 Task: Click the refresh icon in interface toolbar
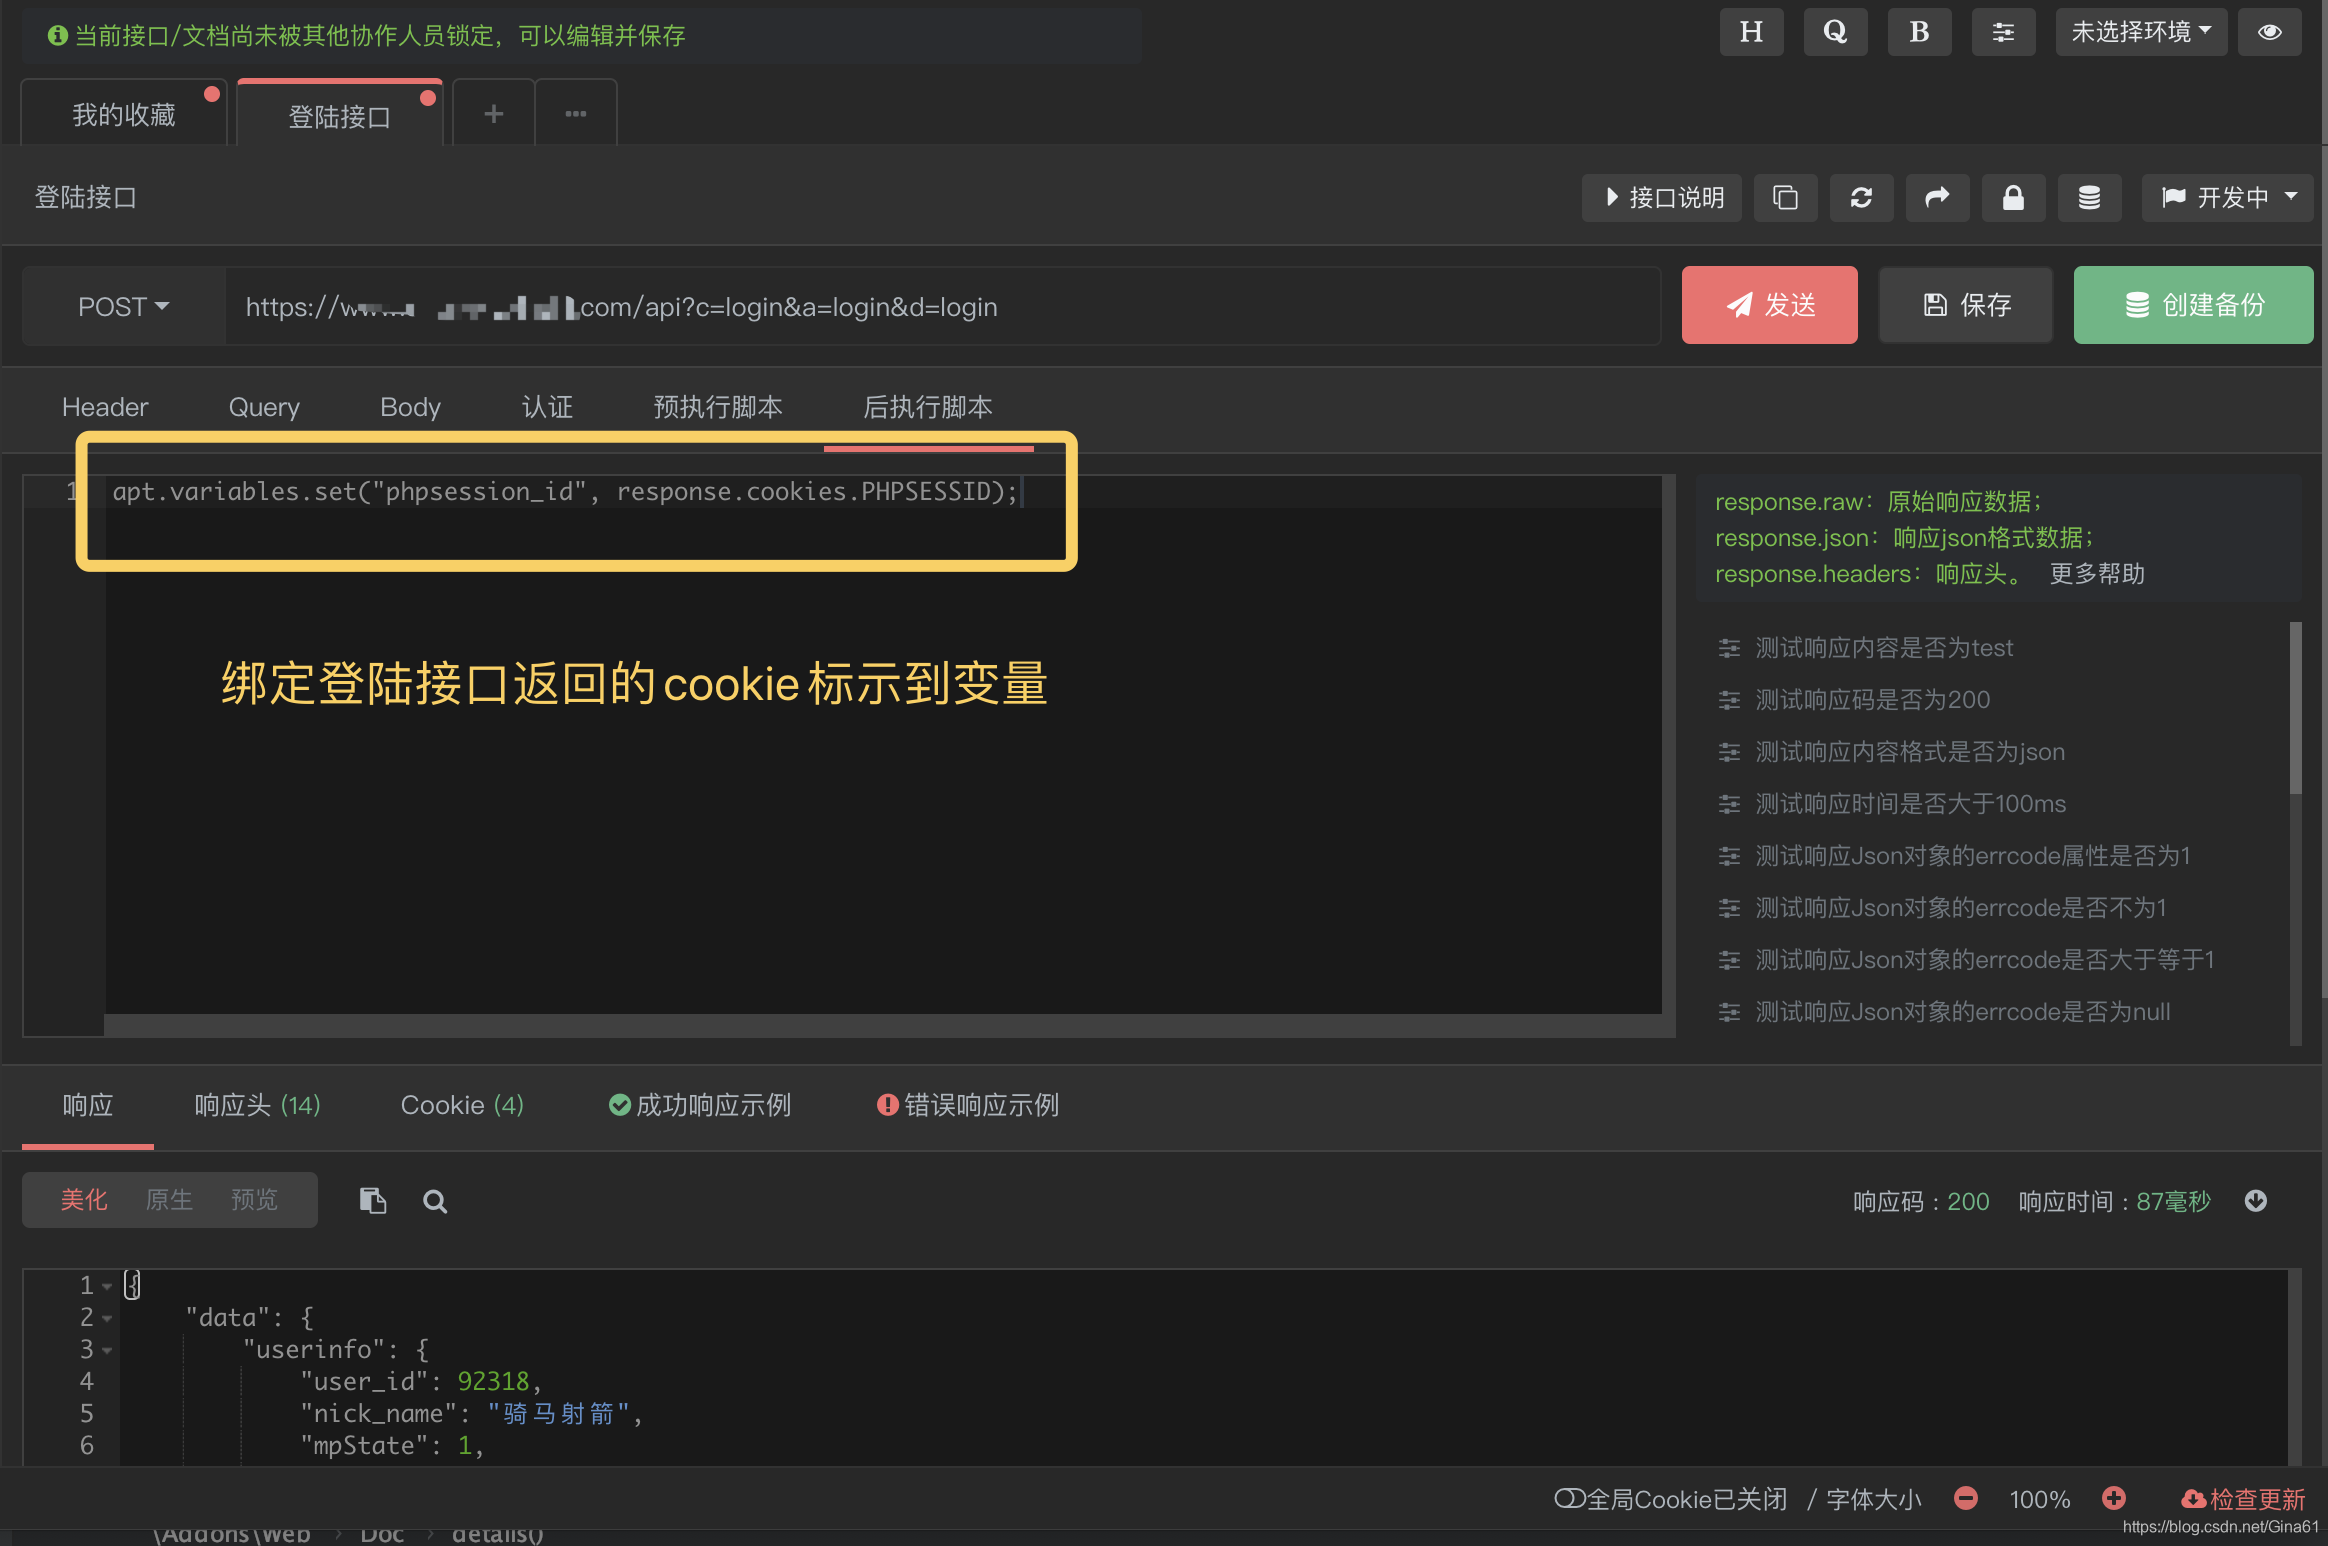[1861, 197]
